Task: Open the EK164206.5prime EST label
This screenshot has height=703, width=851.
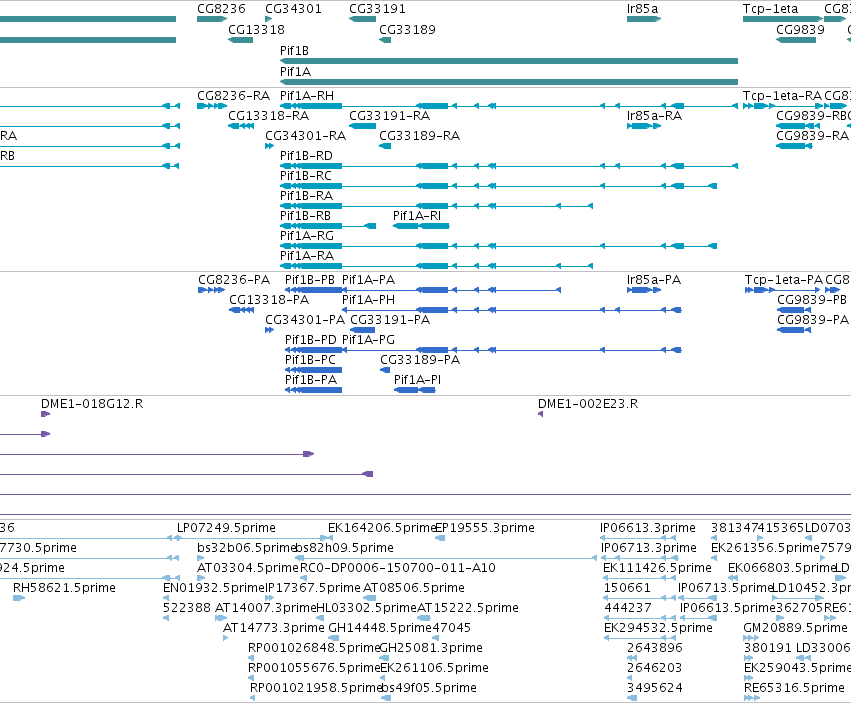Action: pyautogui.click(x=382, y=528)
